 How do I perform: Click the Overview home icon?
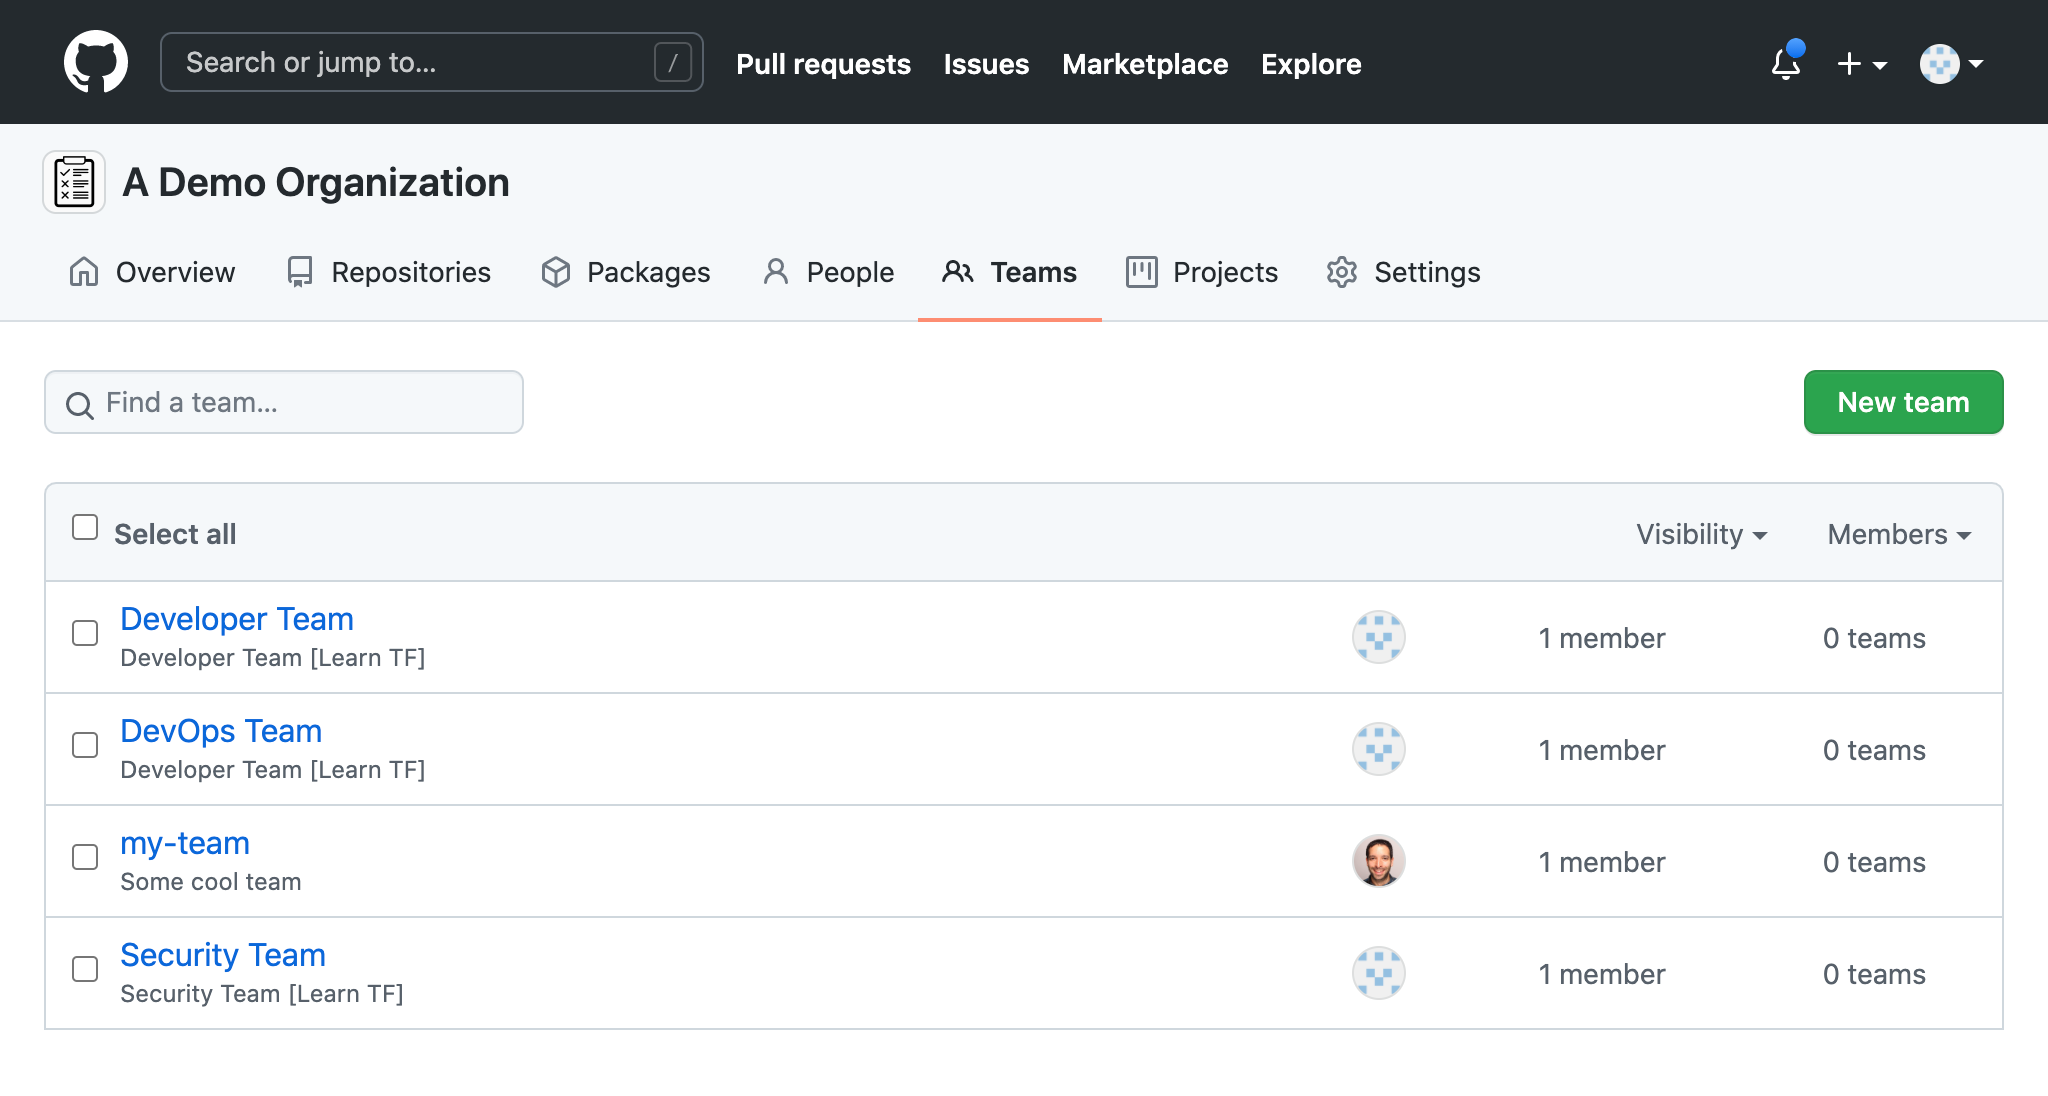[84, 271]
